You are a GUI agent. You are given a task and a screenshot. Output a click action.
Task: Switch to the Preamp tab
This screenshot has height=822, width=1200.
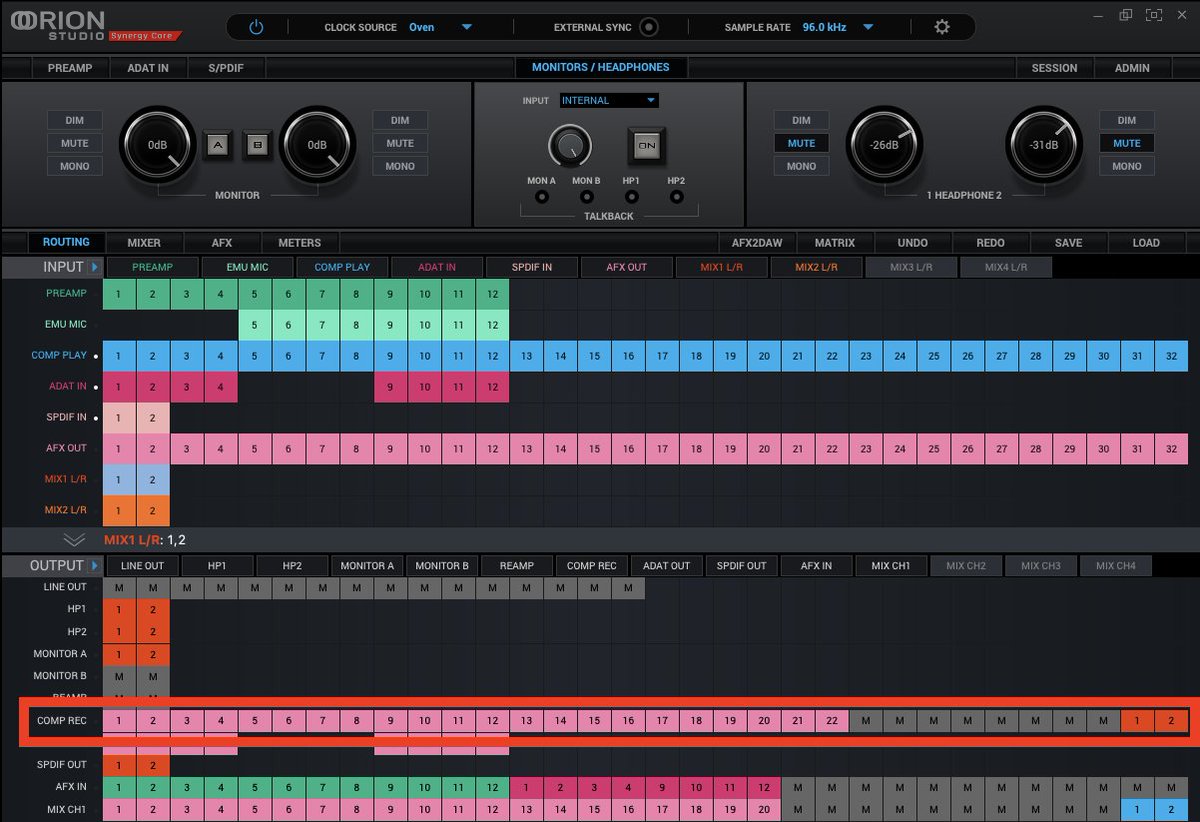(x=69, y=68)
